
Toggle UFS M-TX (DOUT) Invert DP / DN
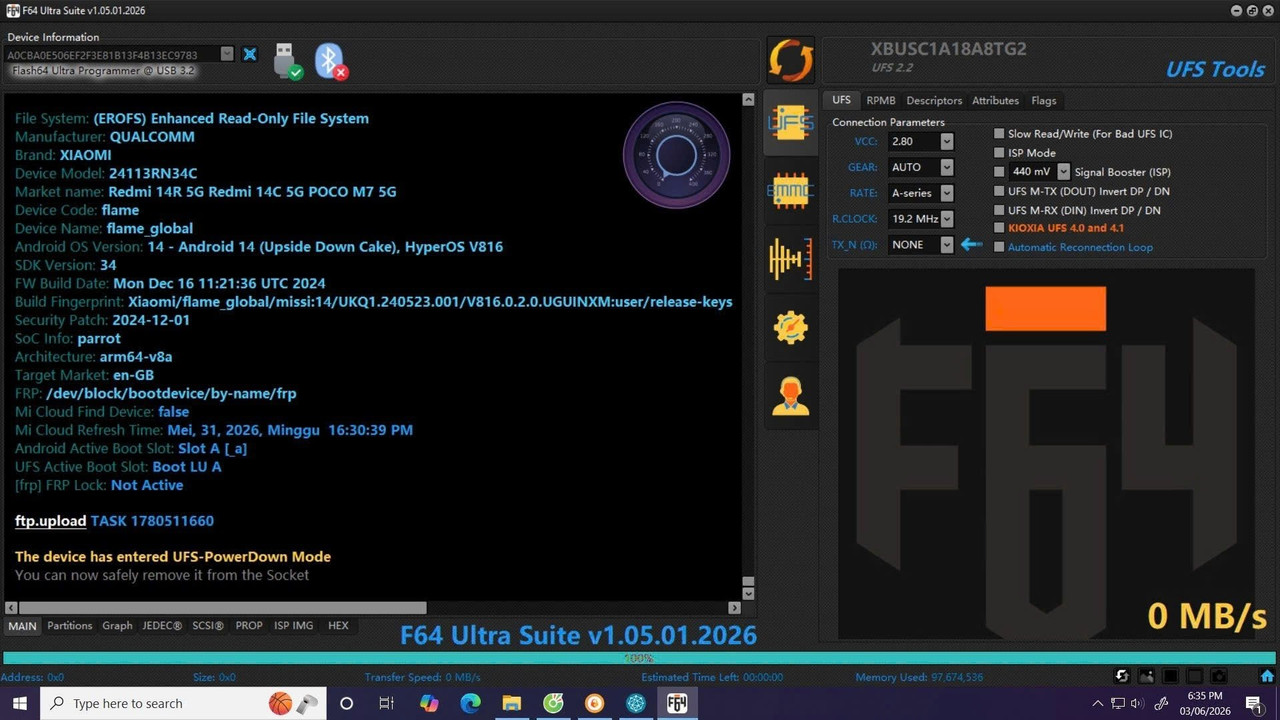pos(999,191)
